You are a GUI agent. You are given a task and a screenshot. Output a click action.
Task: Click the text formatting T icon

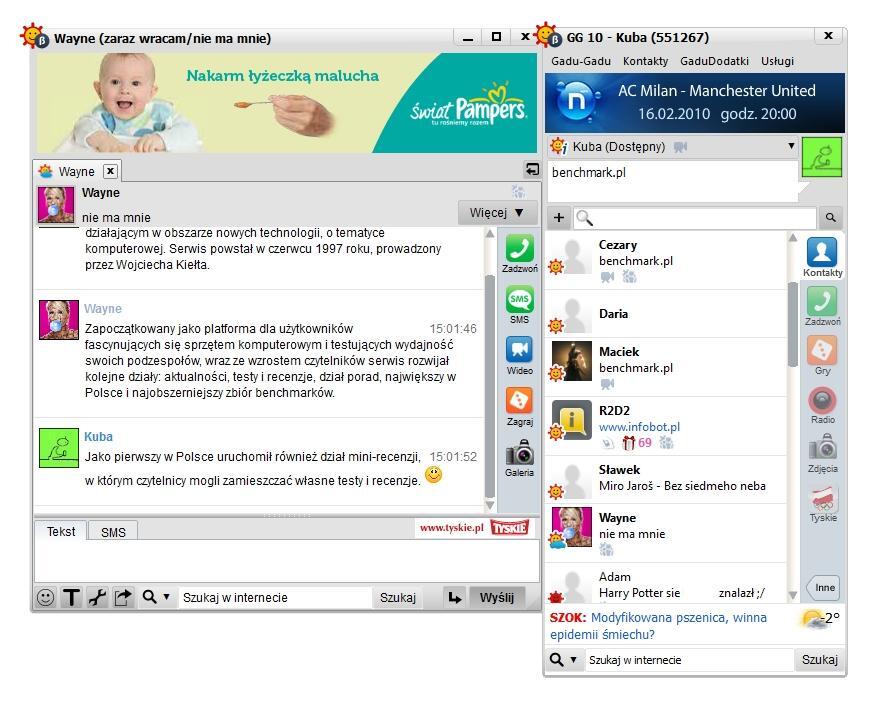(71, 597)
